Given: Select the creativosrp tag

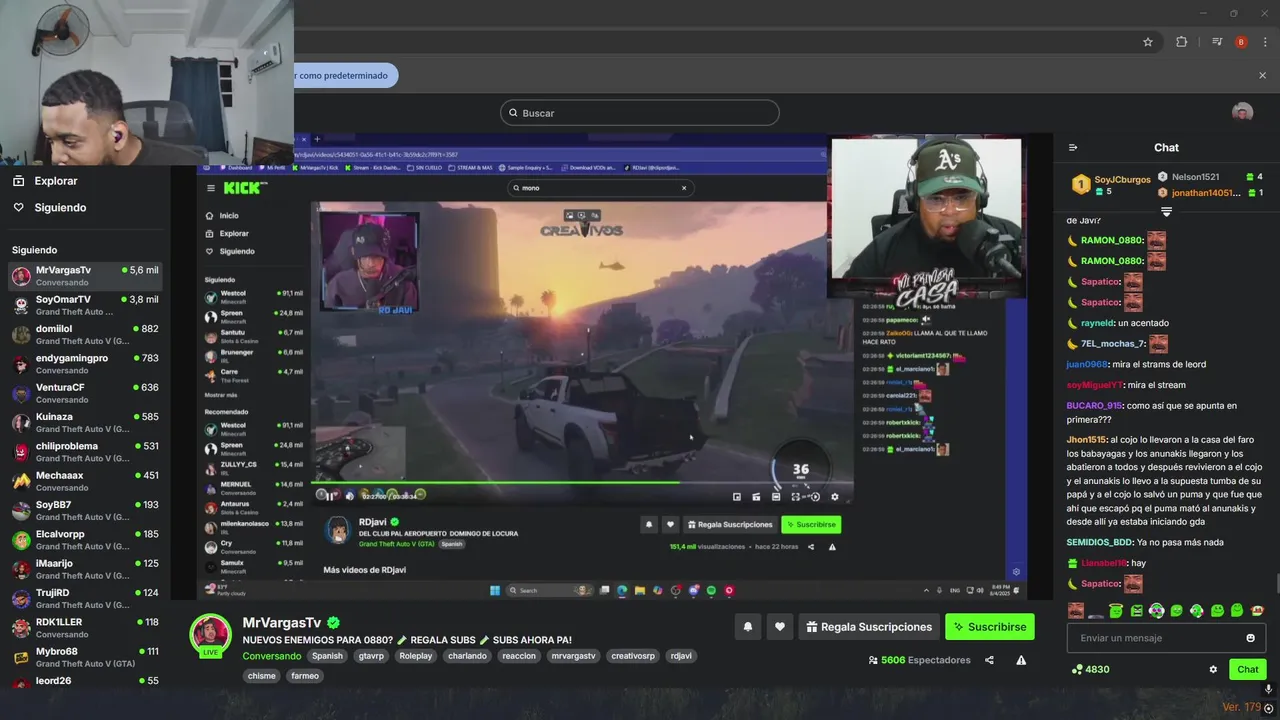Looking at the screenshot, I should 633,656.
